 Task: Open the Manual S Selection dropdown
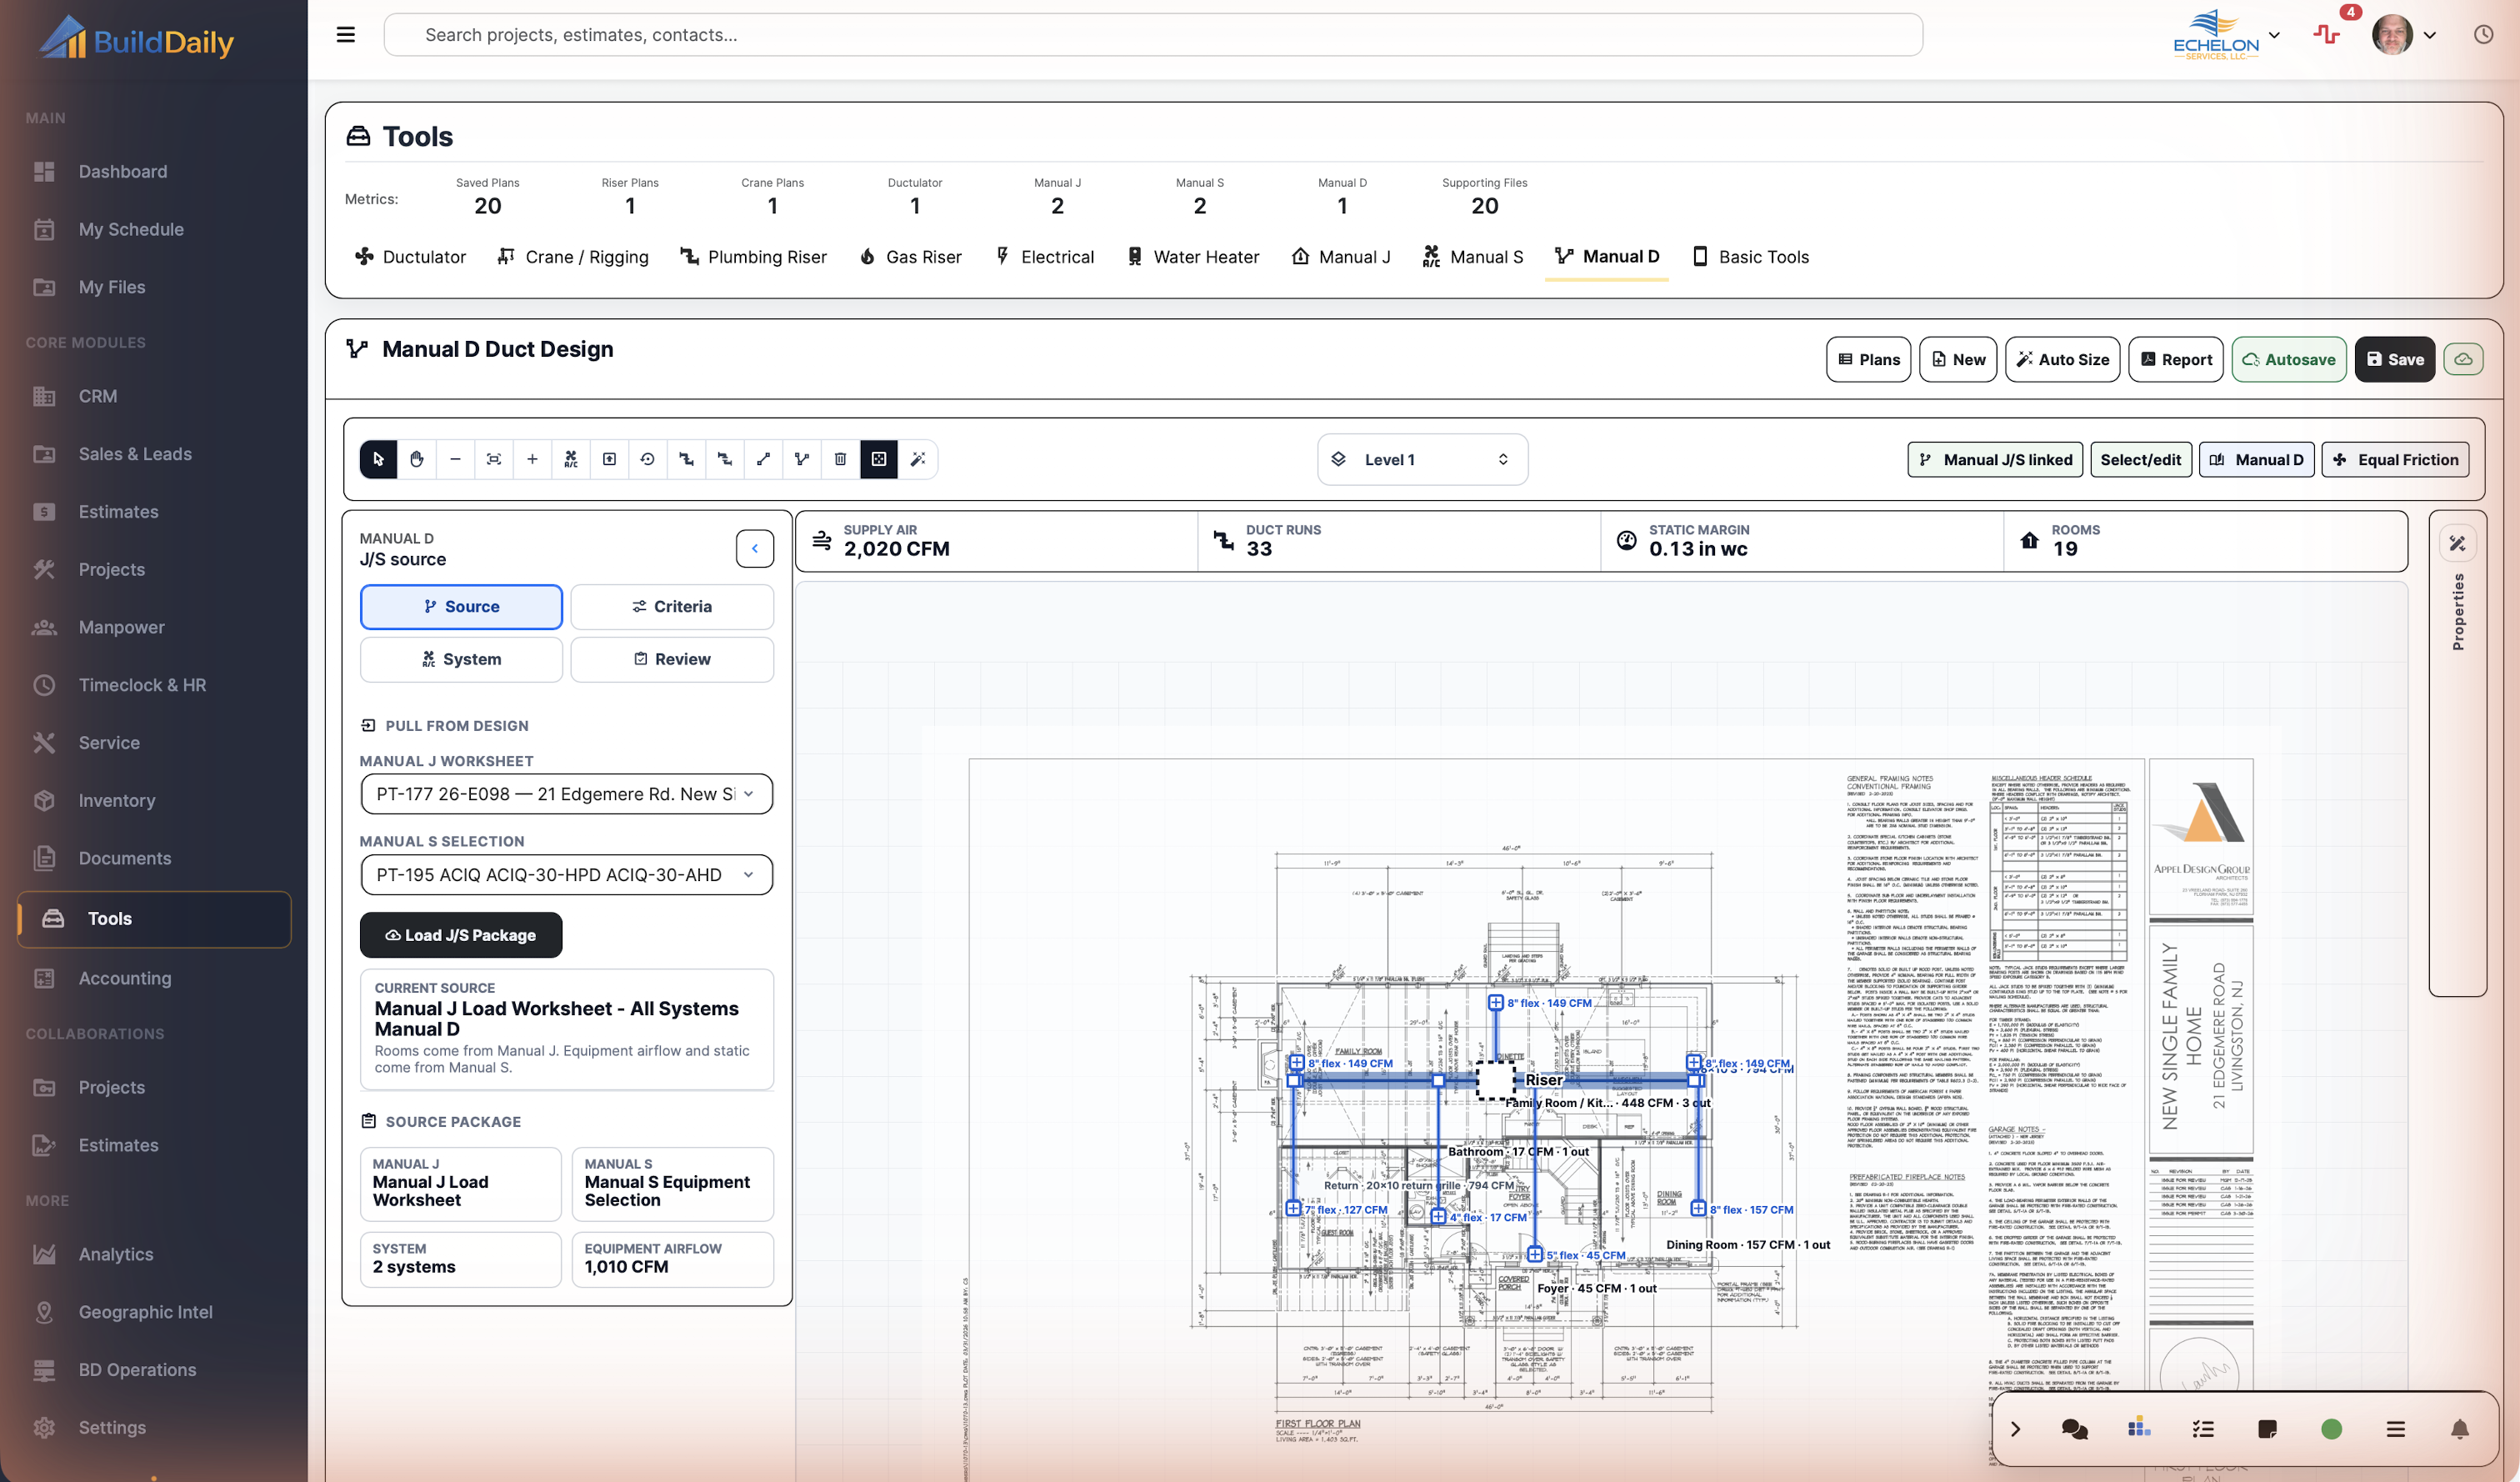tap(566, 875)
